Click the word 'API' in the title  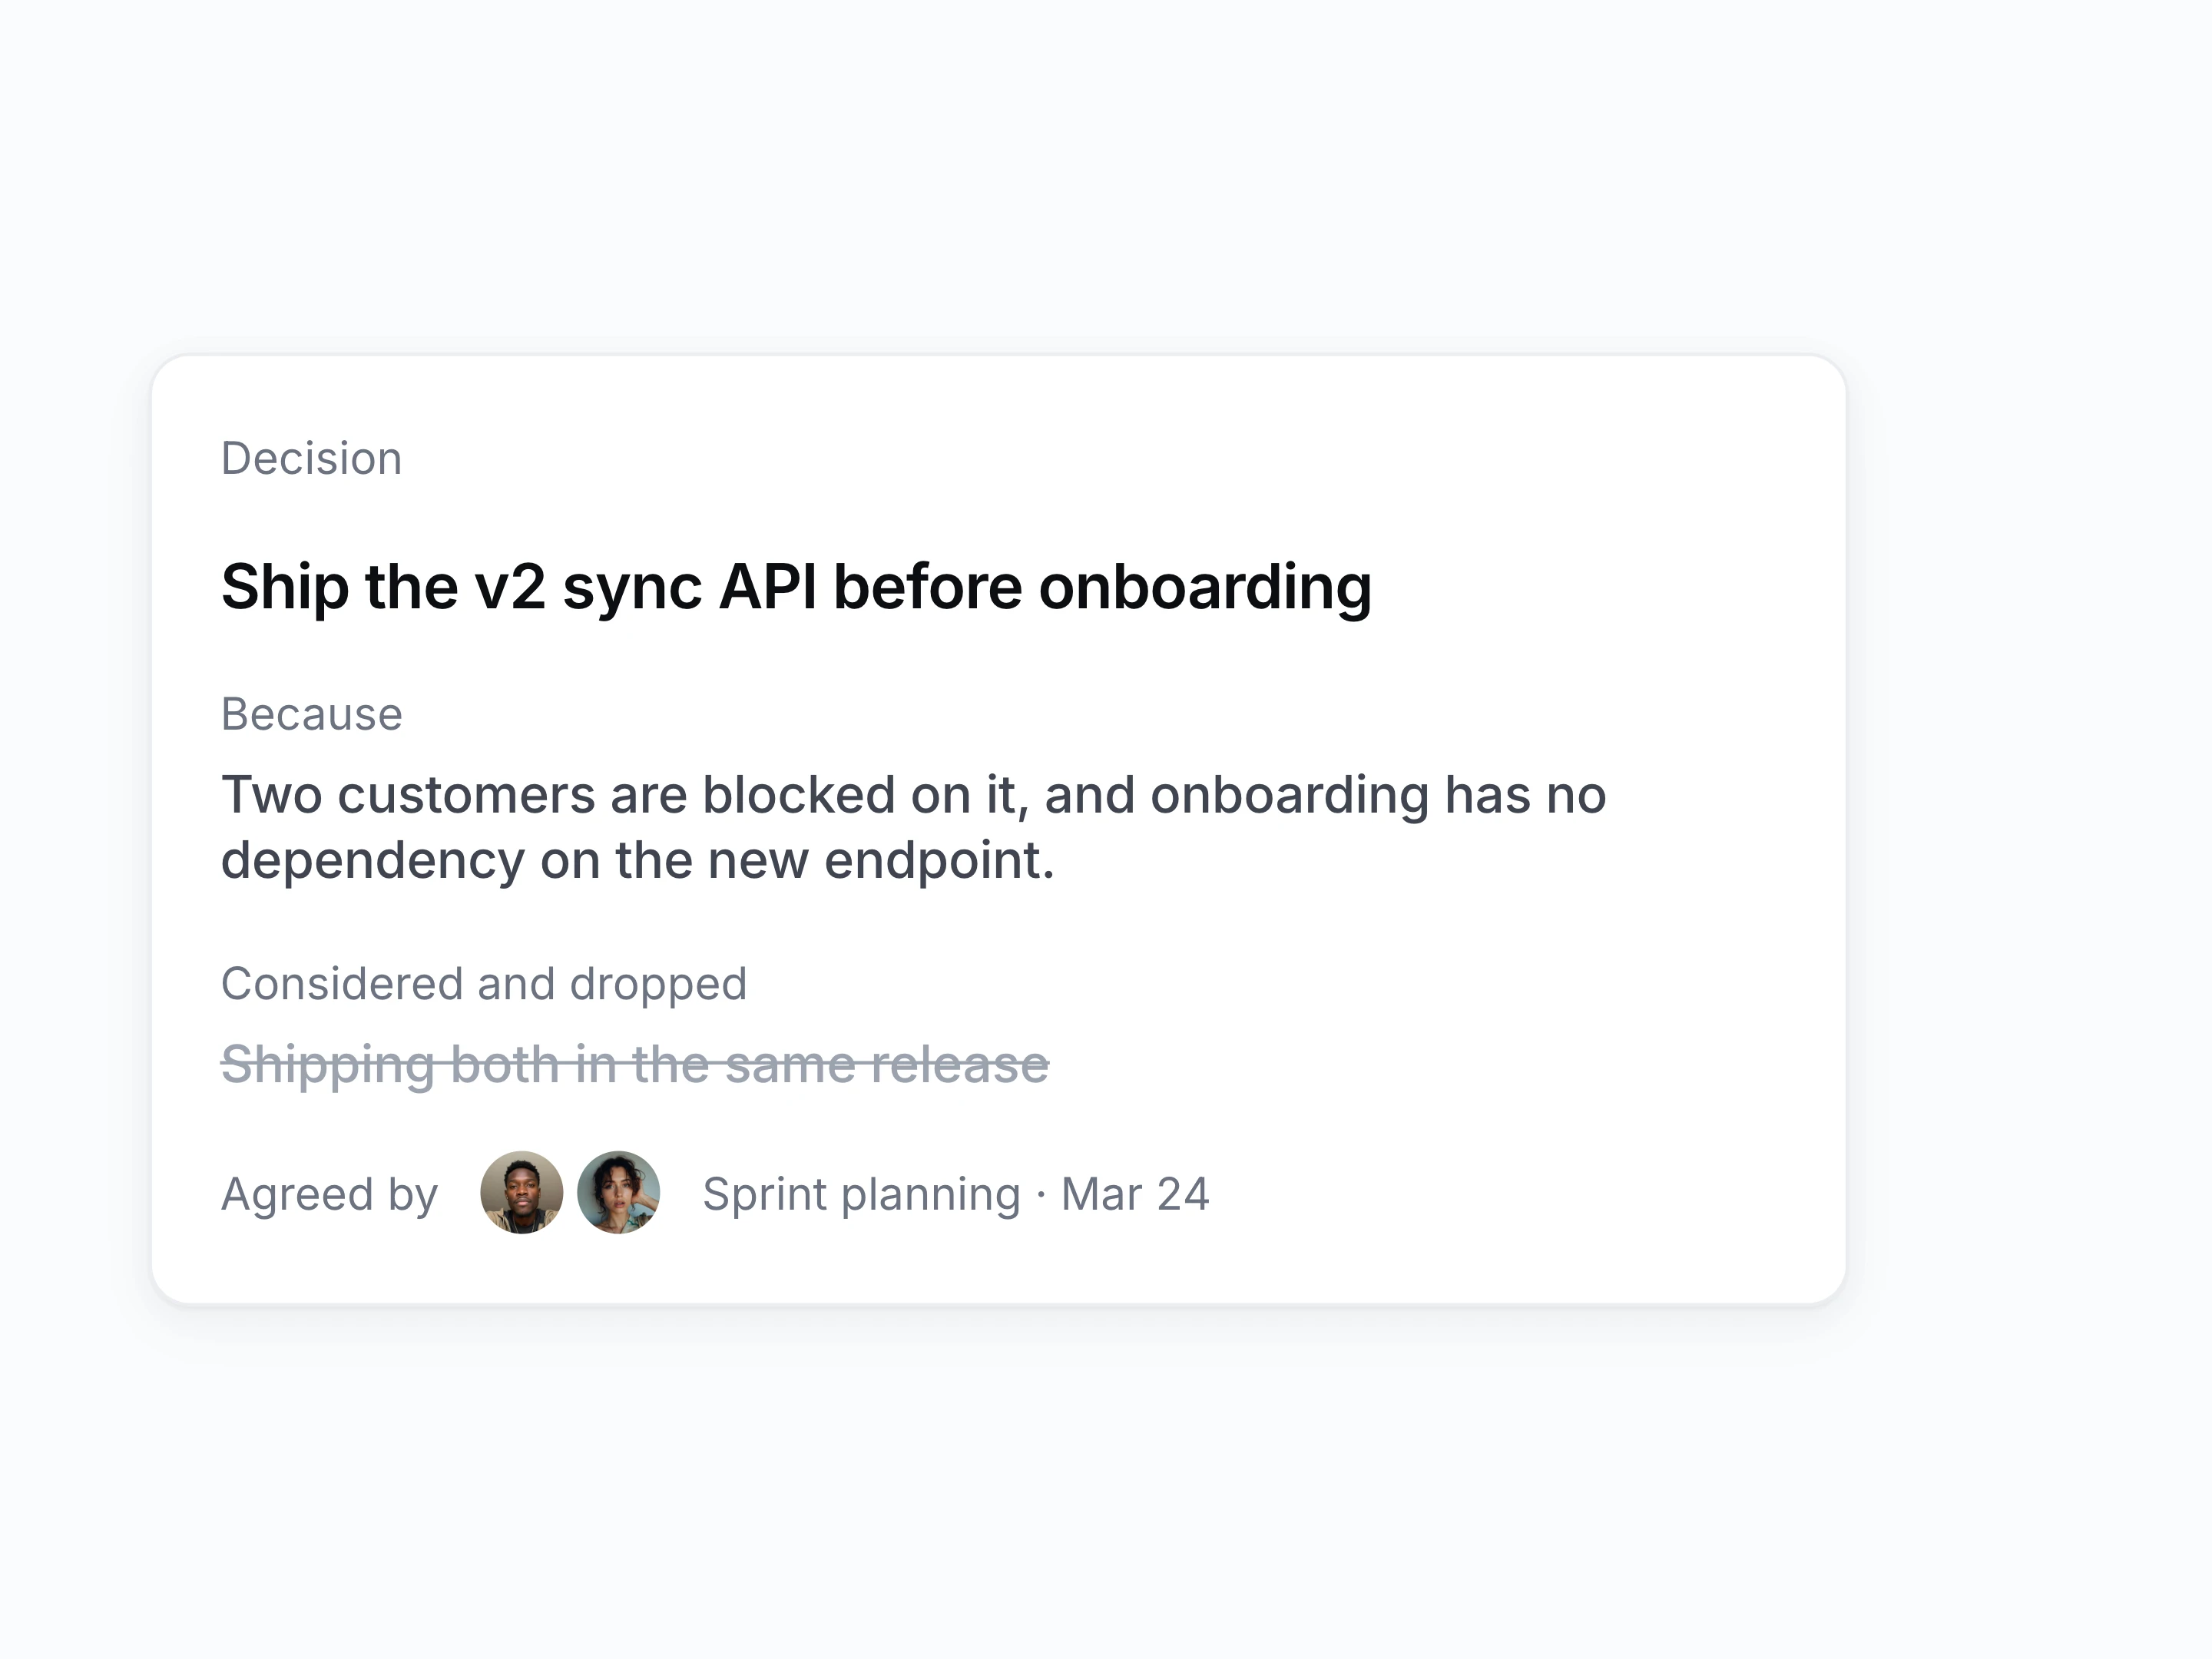click(x=768, y=587)
